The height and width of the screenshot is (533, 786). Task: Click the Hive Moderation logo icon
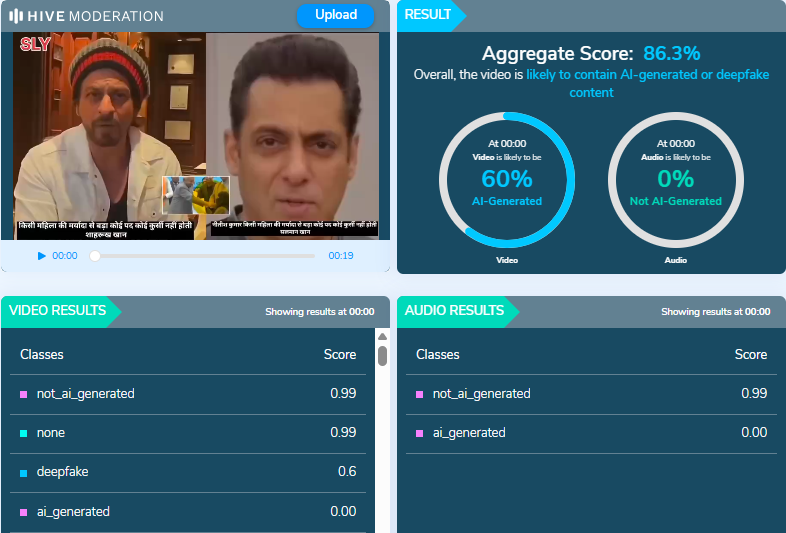(x=15, y=16)
